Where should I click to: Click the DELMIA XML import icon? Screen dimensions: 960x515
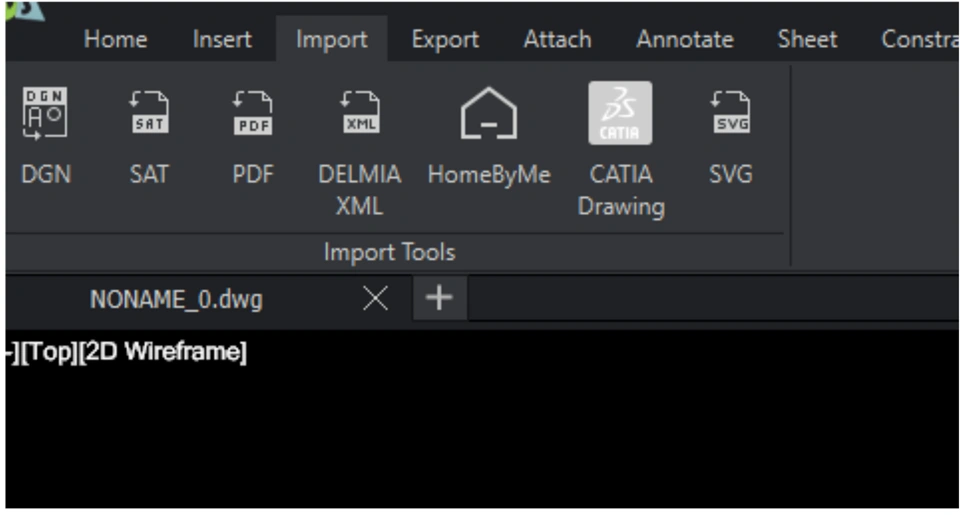point(359,114)
